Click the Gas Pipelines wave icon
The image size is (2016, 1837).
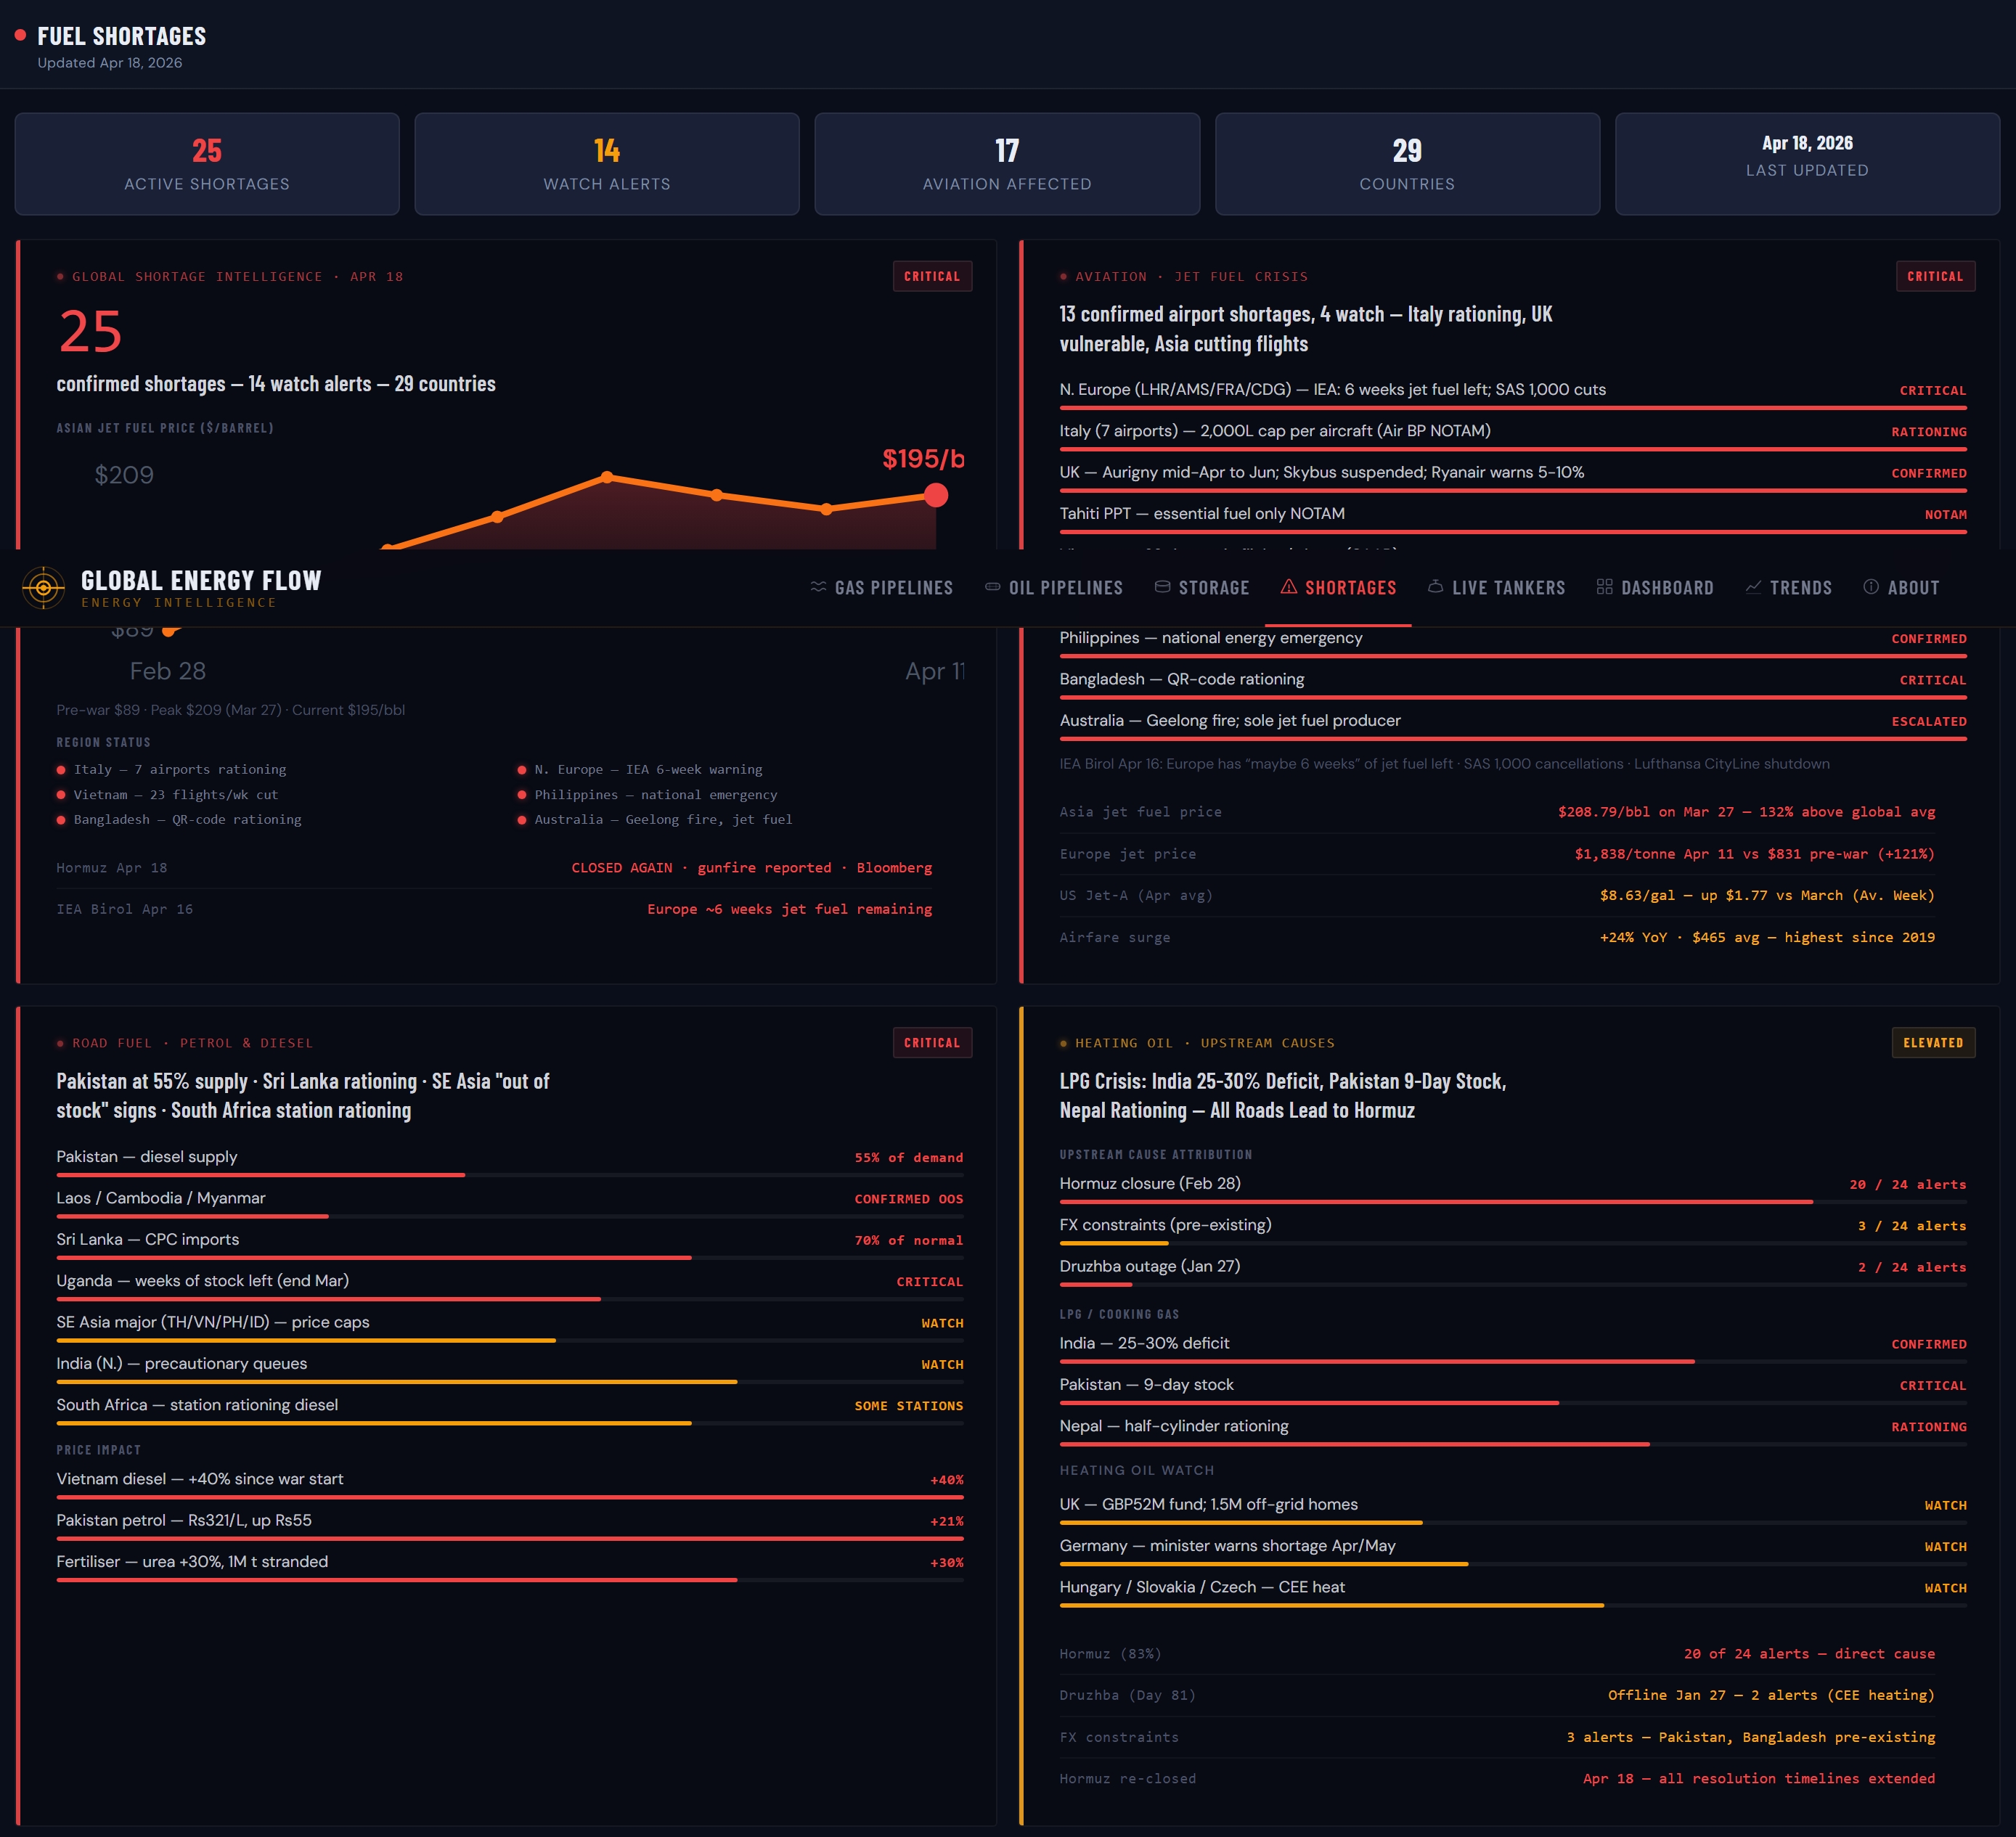(x=818, y=587)
